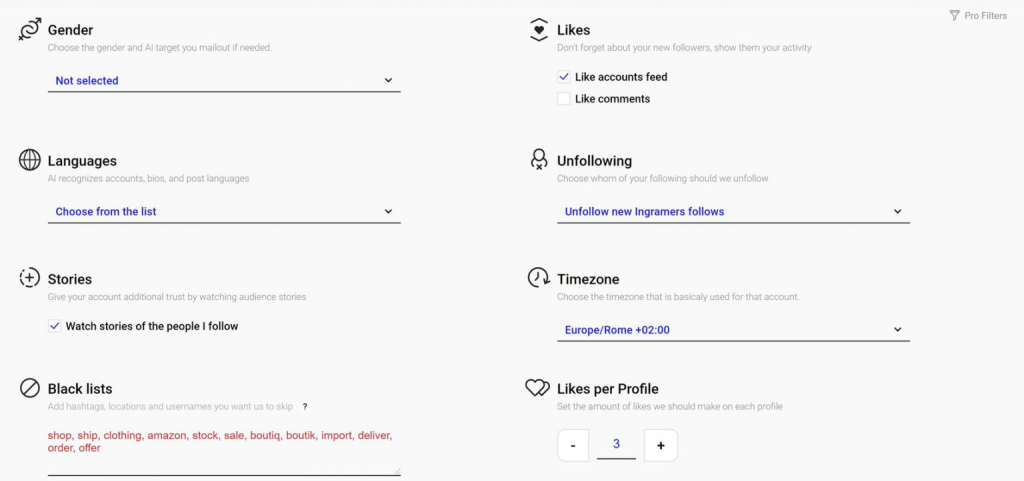Click the Pro Filters funnel icon
Image resolution: width=1024 pixels, height=481 pixels.
tap(954, 15)
